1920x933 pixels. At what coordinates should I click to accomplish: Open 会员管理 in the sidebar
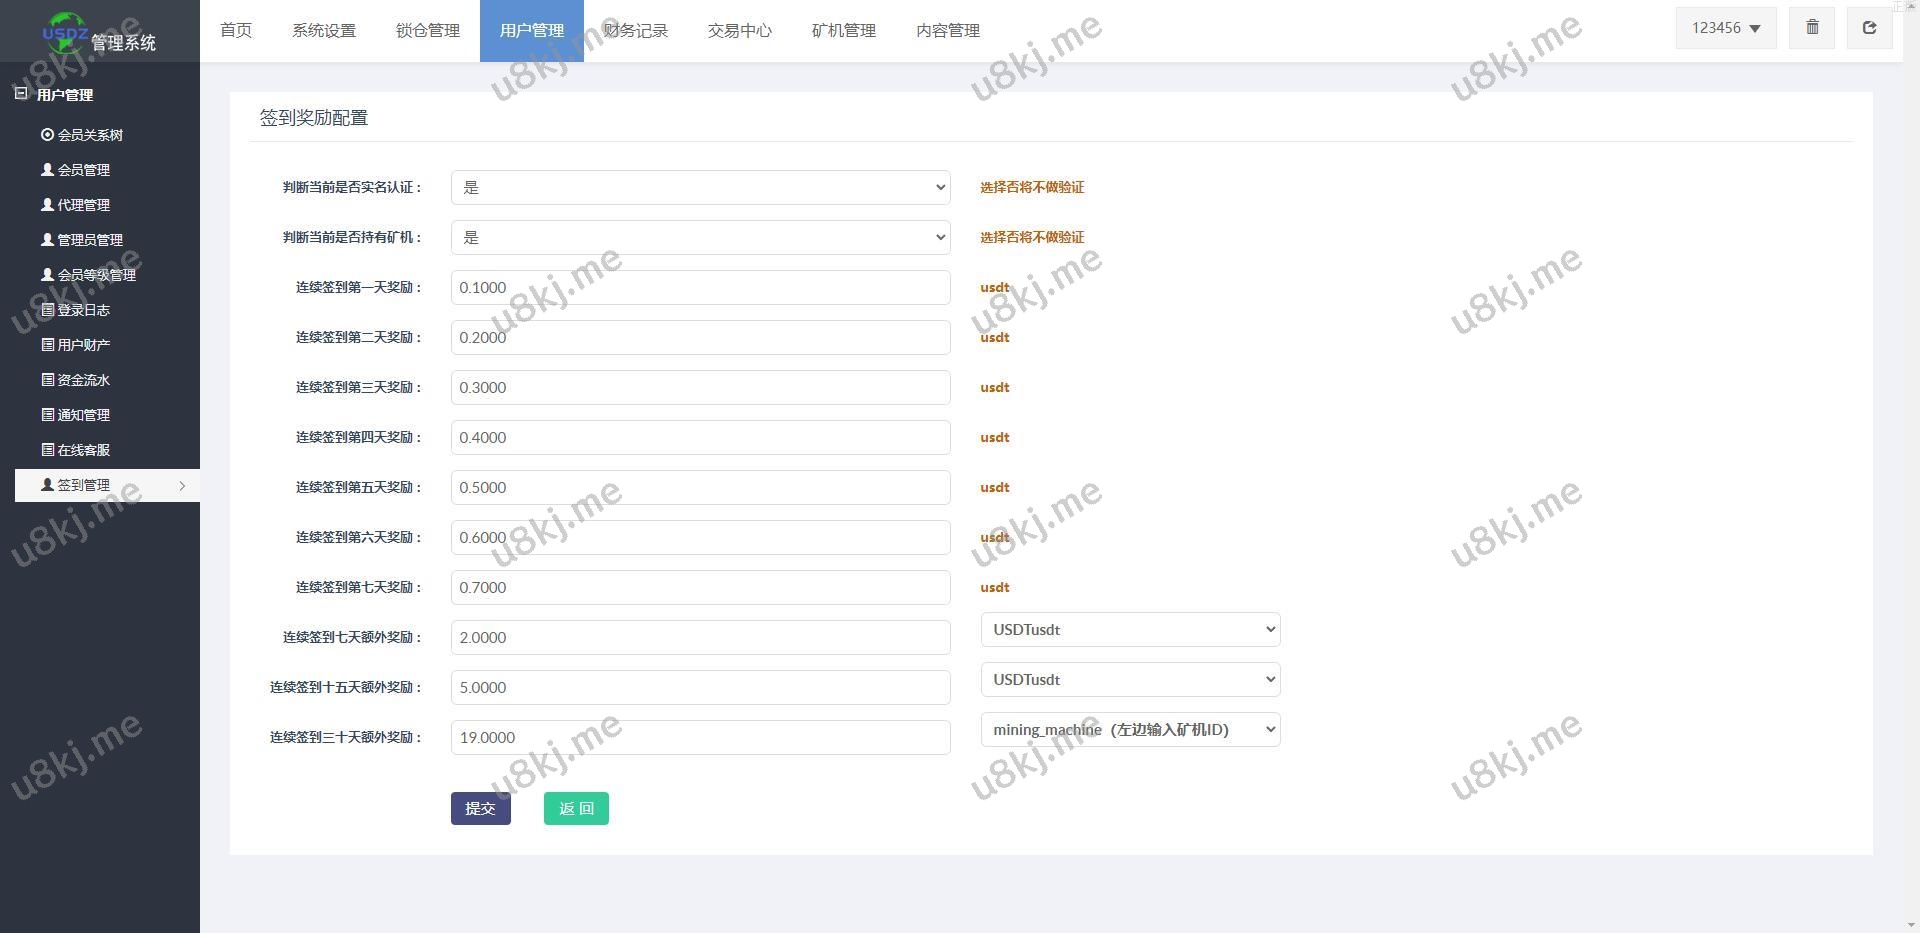pos(83,170)
